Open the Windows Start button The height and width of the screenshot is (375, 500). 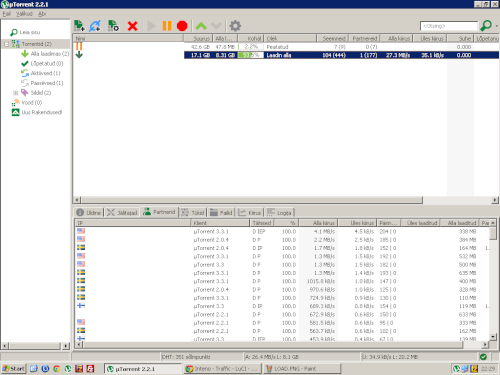click(x=13, y=369)
